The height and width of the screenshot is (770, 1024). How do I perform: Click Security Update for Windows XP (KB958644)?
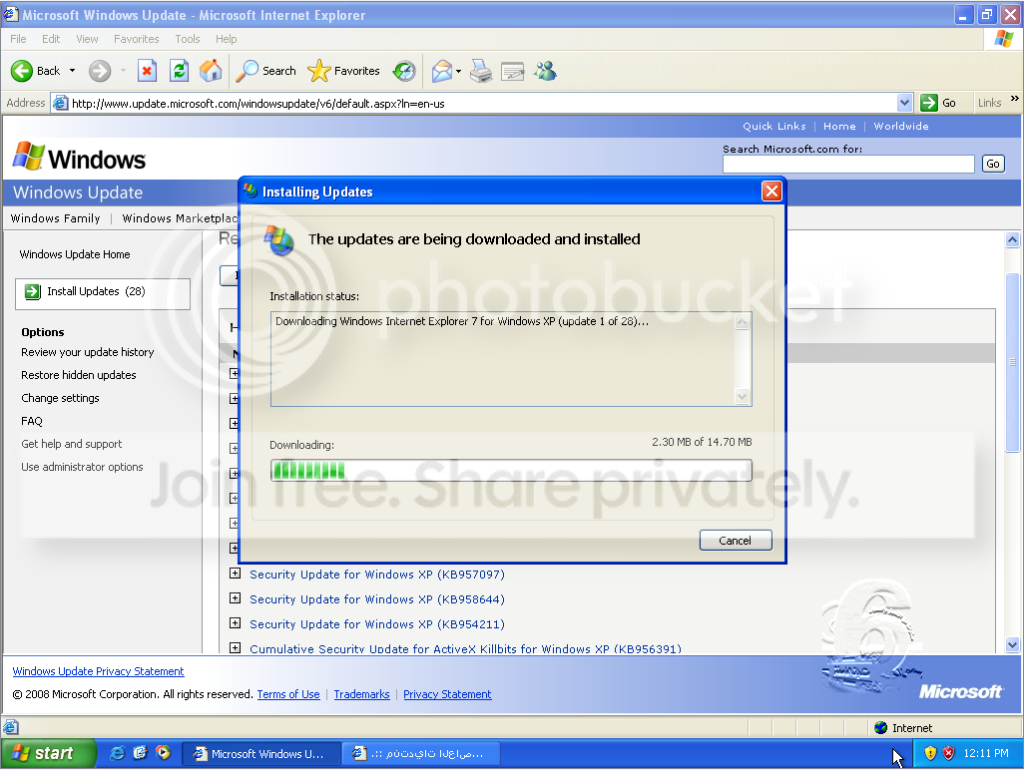[377, 599]
